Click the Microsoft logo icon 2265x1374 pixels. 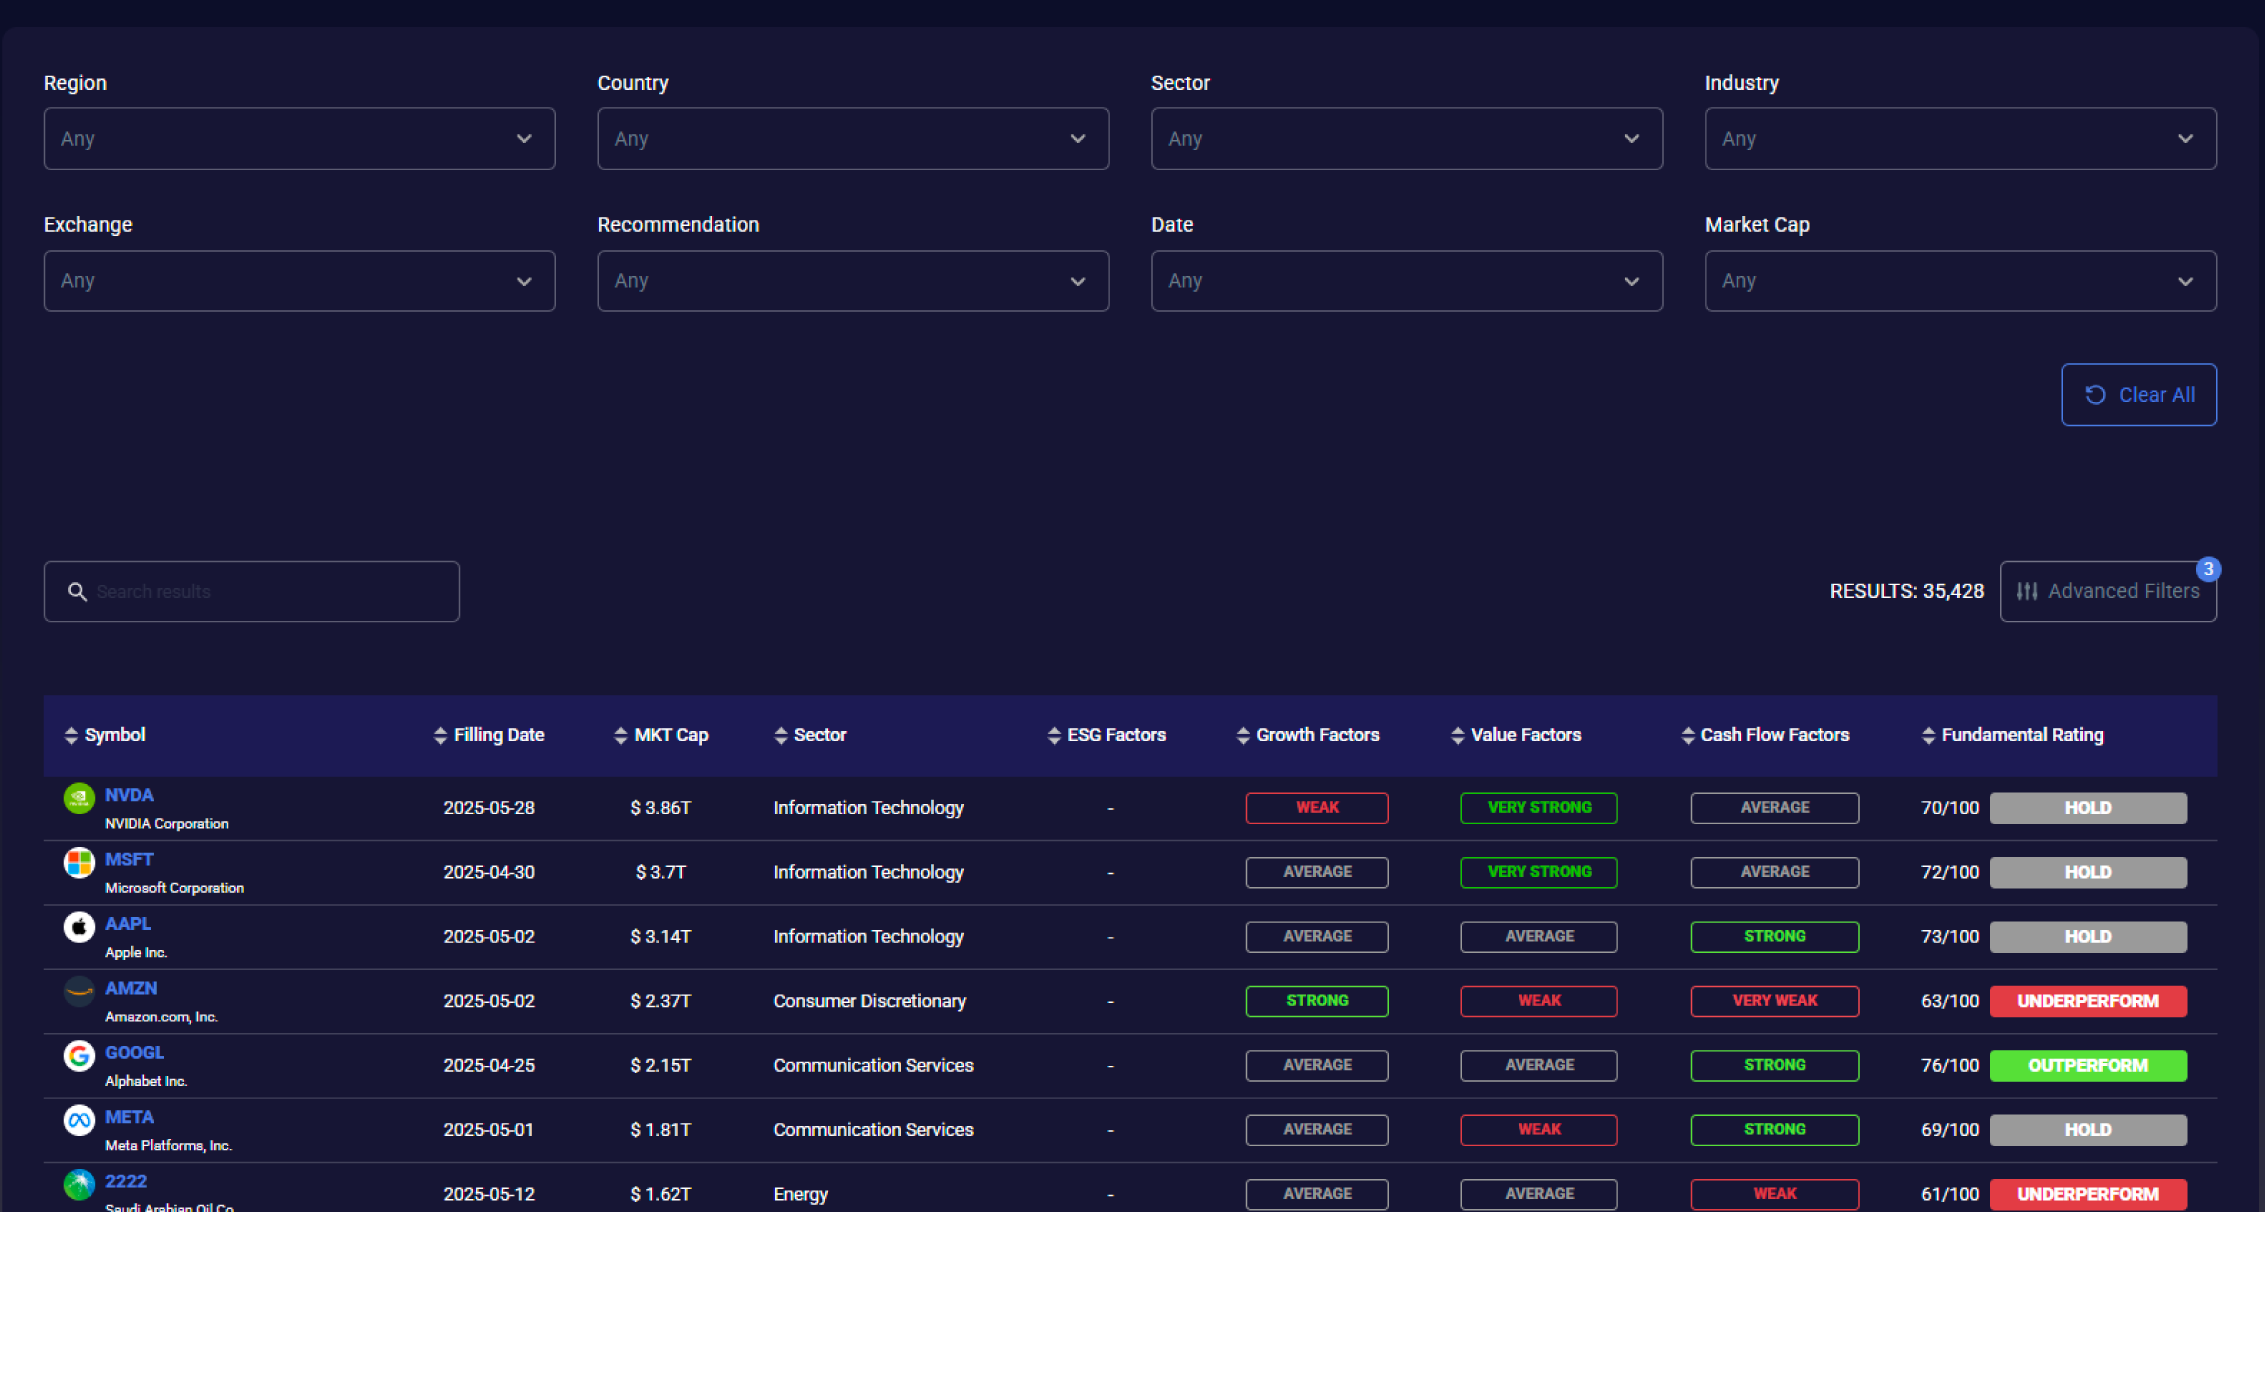click(79, 862)
